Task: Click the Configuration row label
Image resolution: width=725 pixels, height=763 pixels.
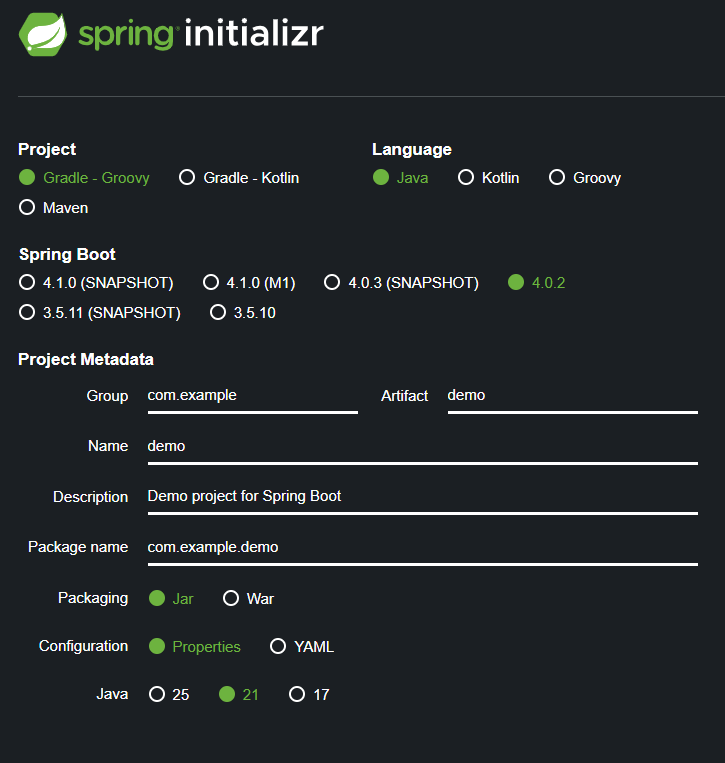Action: [84, 646]
